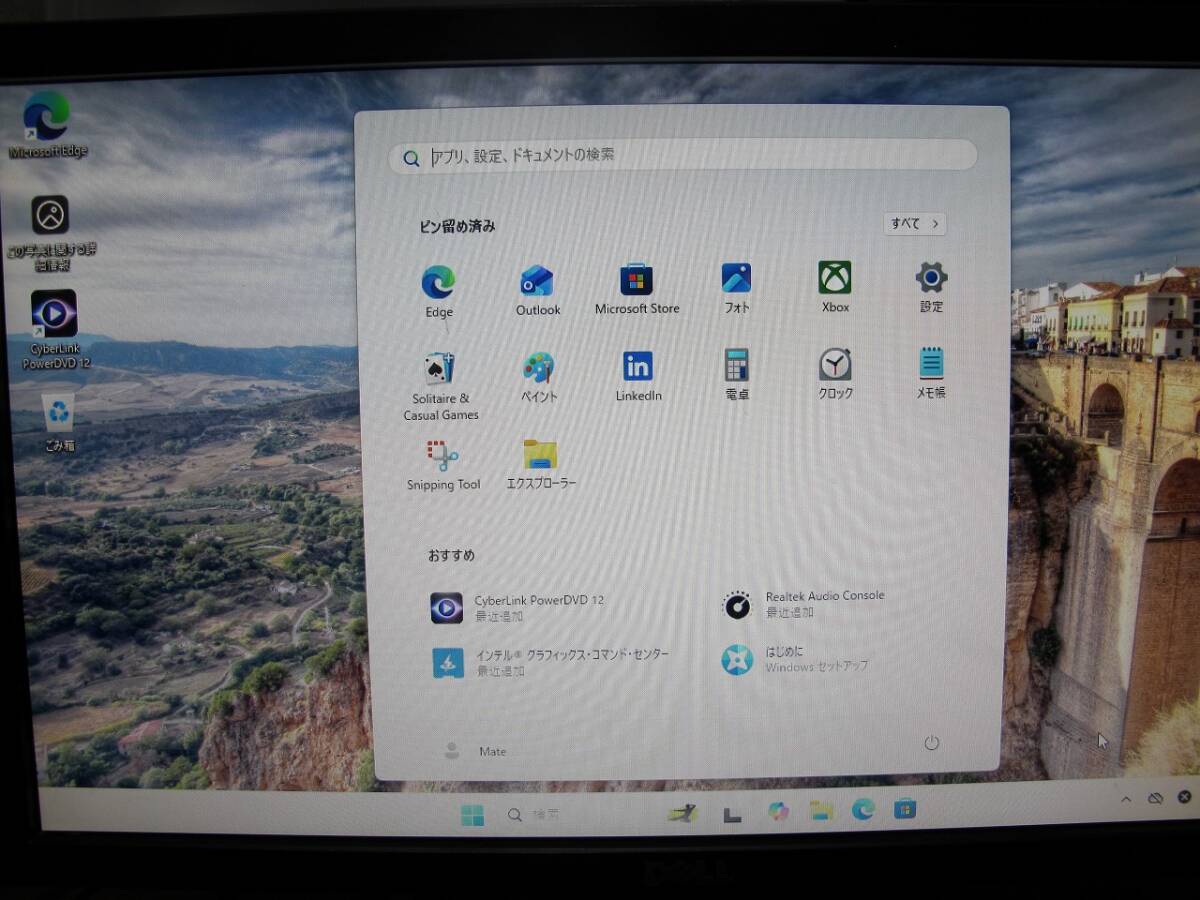Image resolution: width=1200 pixels, height=900 pixels.
Task: Open the Mate user account menu
Action: coord(475,751)
